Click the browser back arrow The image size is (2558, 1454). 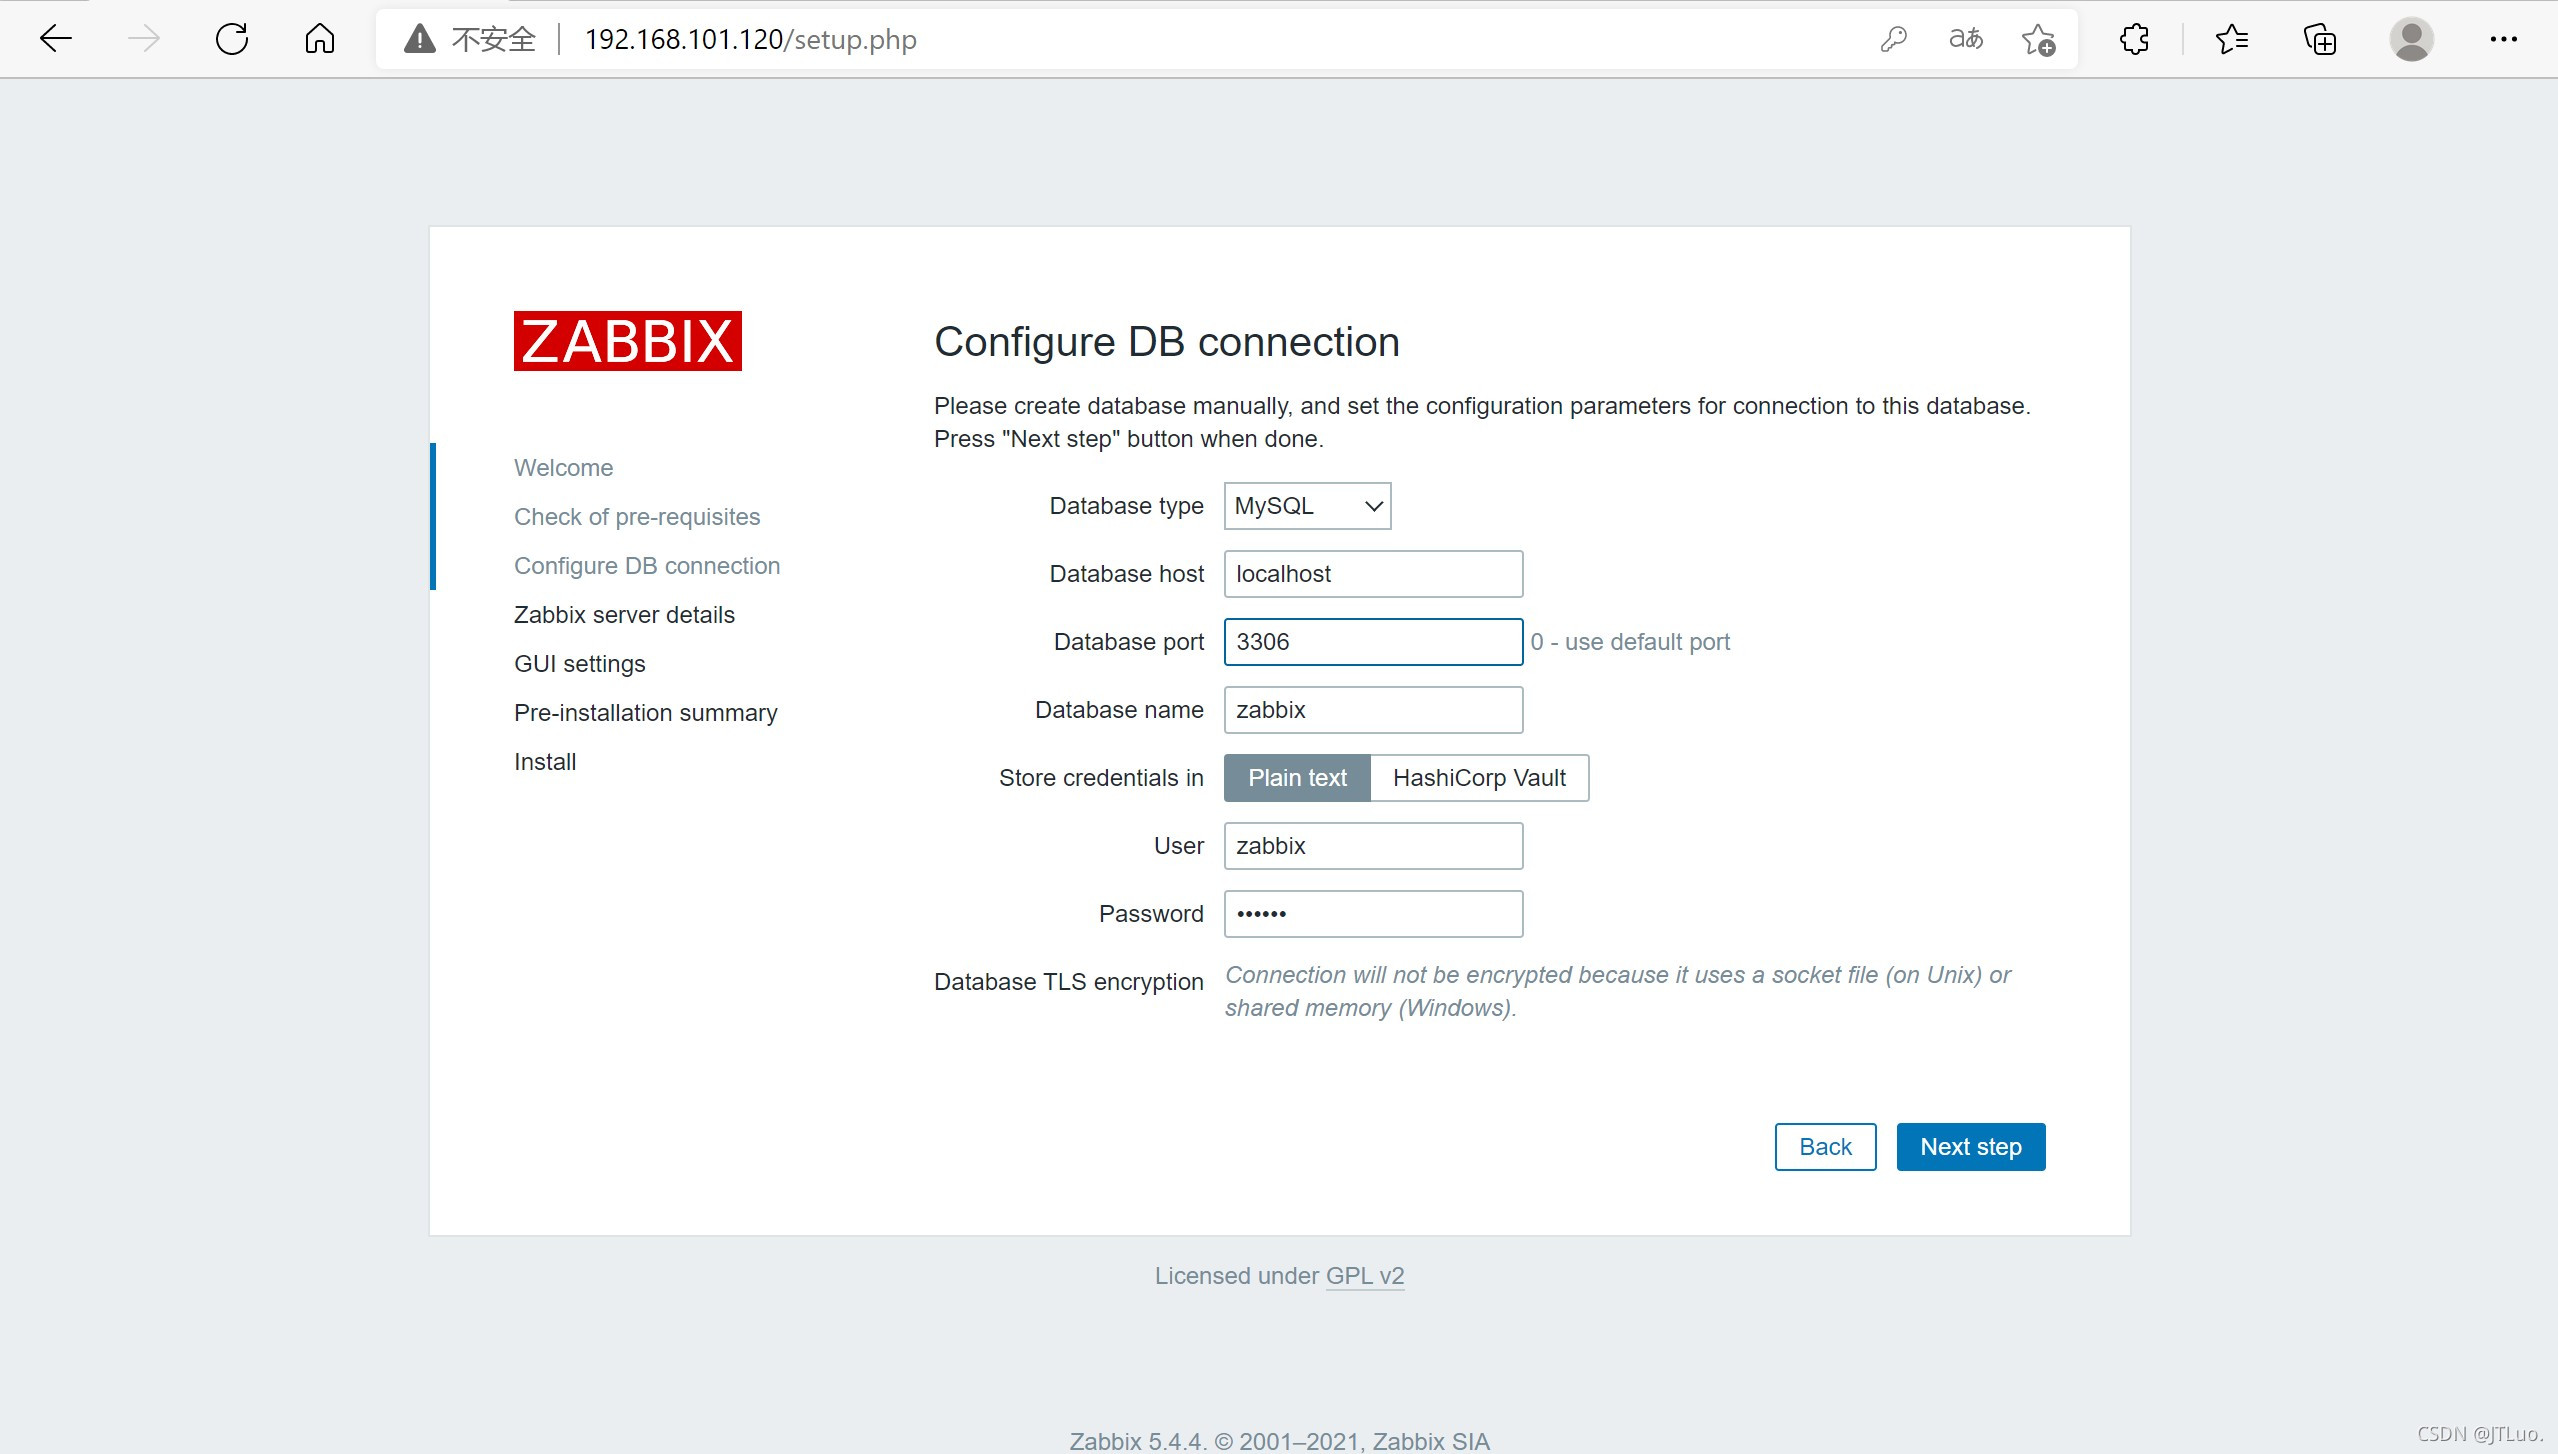click(x=56, y=39)
